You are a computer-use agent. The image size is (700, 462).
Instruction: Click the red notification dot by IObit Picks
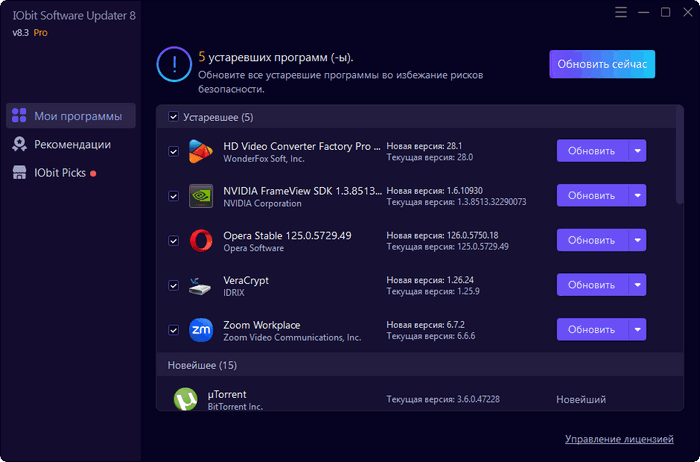(93, 174)
